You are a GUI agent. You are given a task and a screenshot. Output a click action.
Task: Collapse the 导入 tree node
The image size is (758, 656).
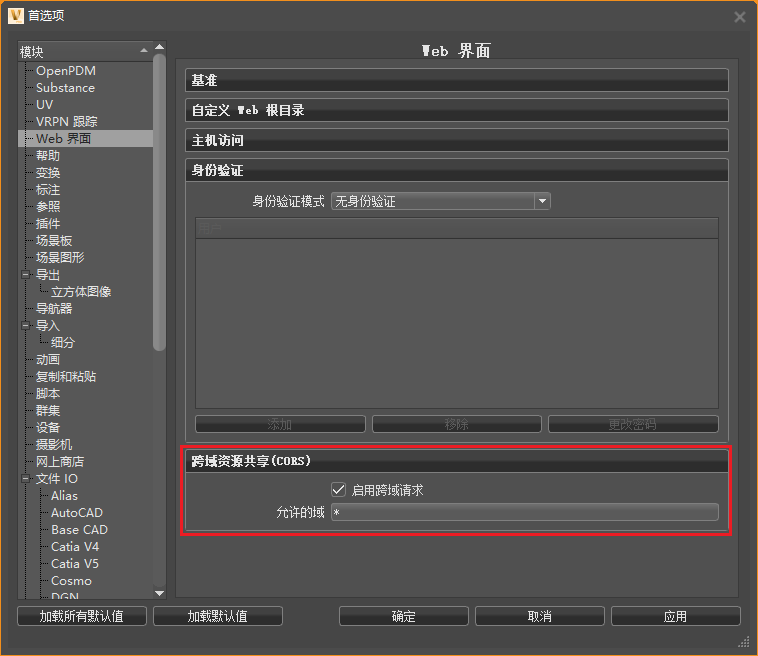pos(25,325)
